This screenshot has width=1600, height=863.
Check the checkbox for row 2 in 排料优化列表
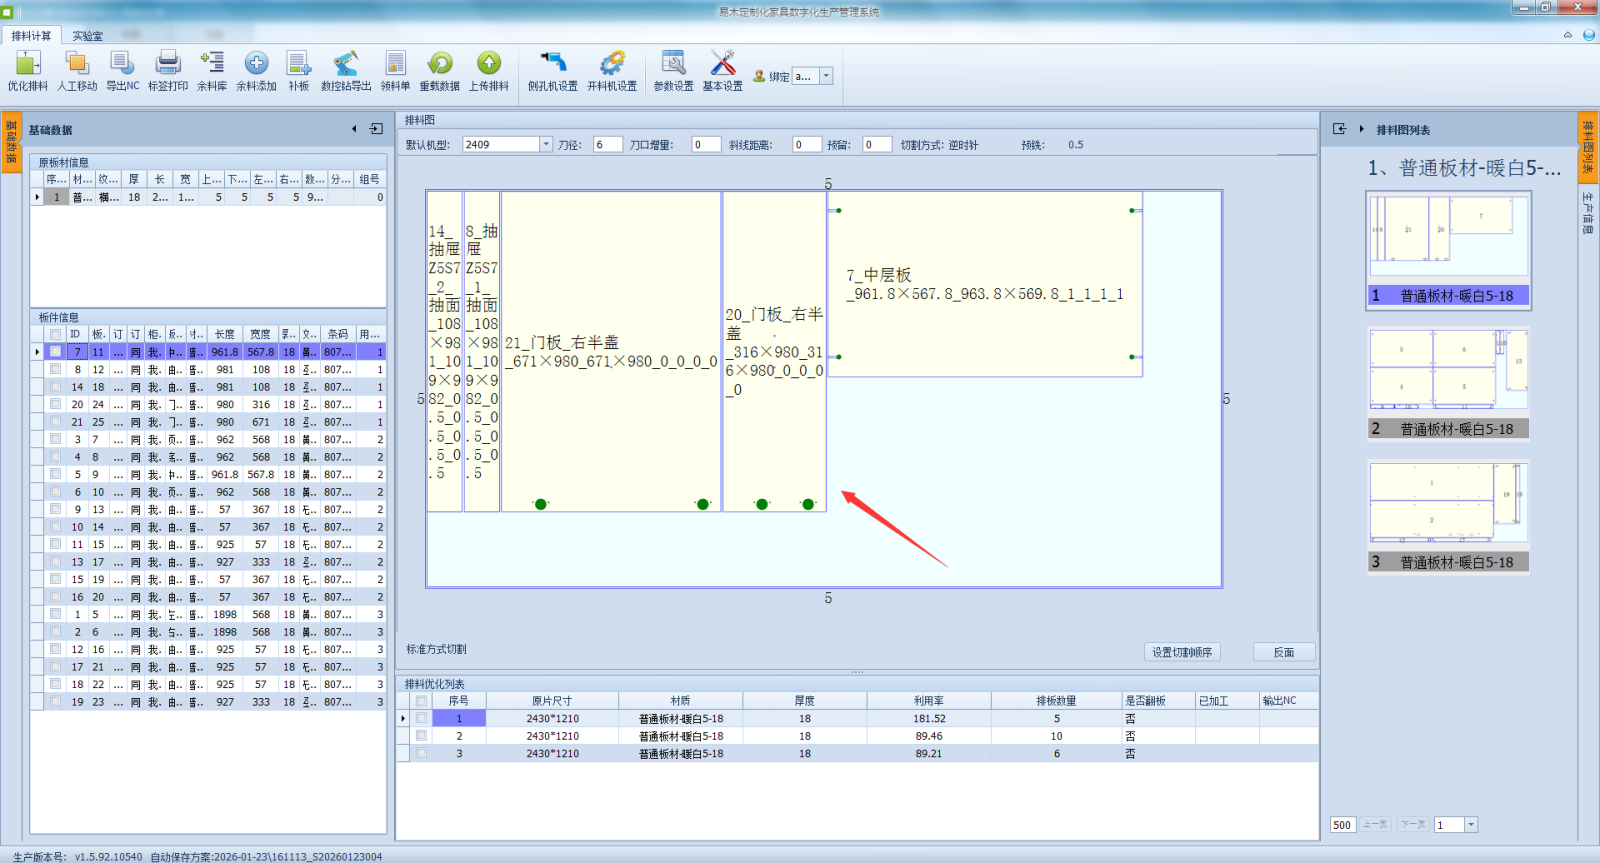[x=421, y=736]
